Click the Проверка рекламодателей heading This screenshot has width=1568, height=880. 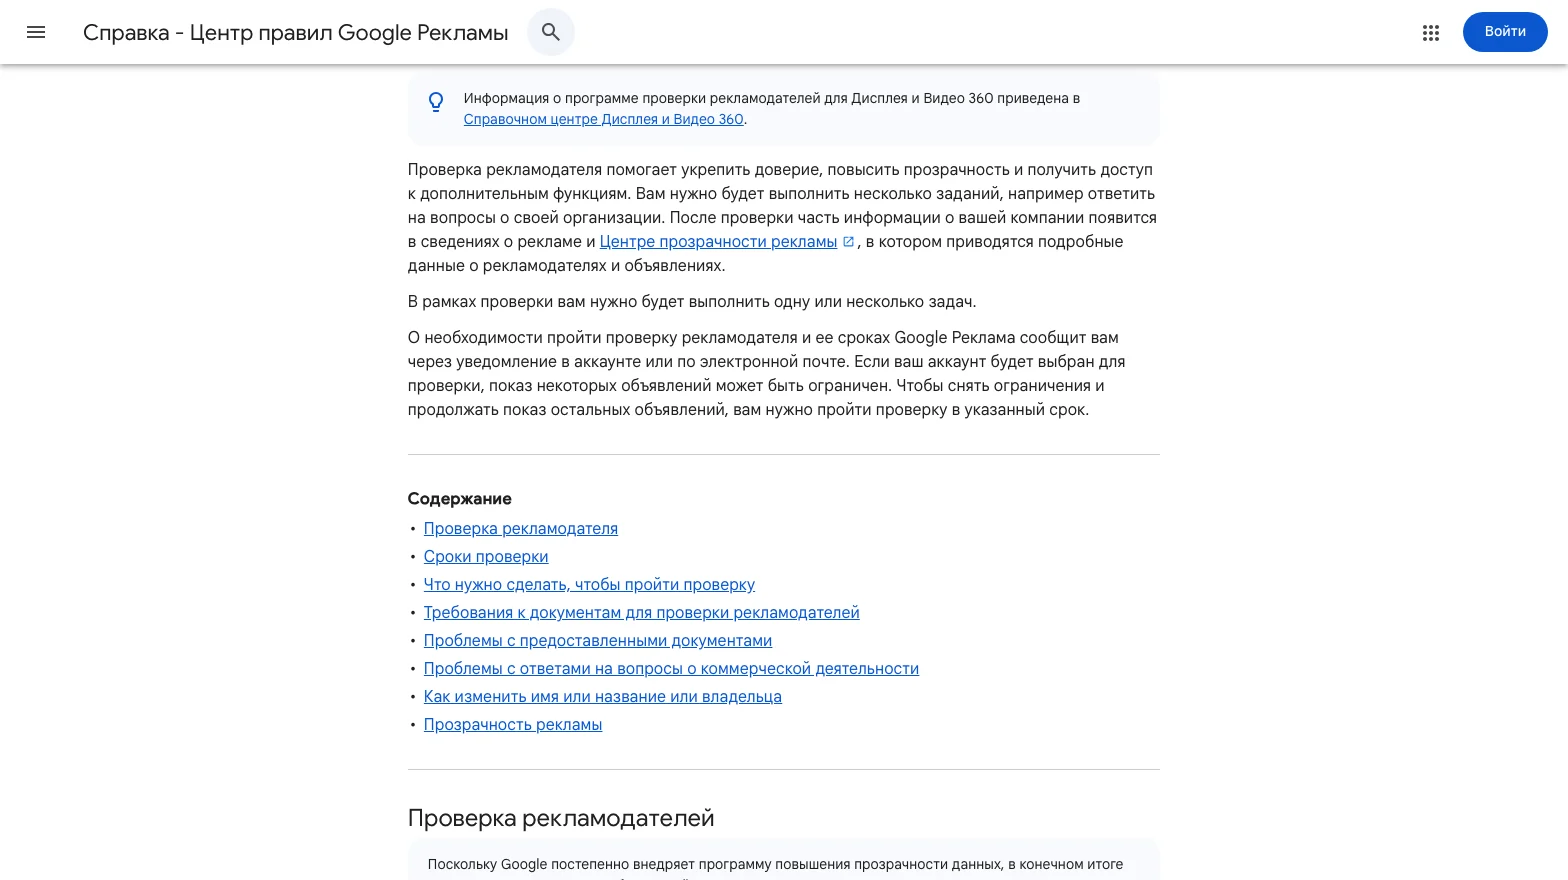pos(561,818)
